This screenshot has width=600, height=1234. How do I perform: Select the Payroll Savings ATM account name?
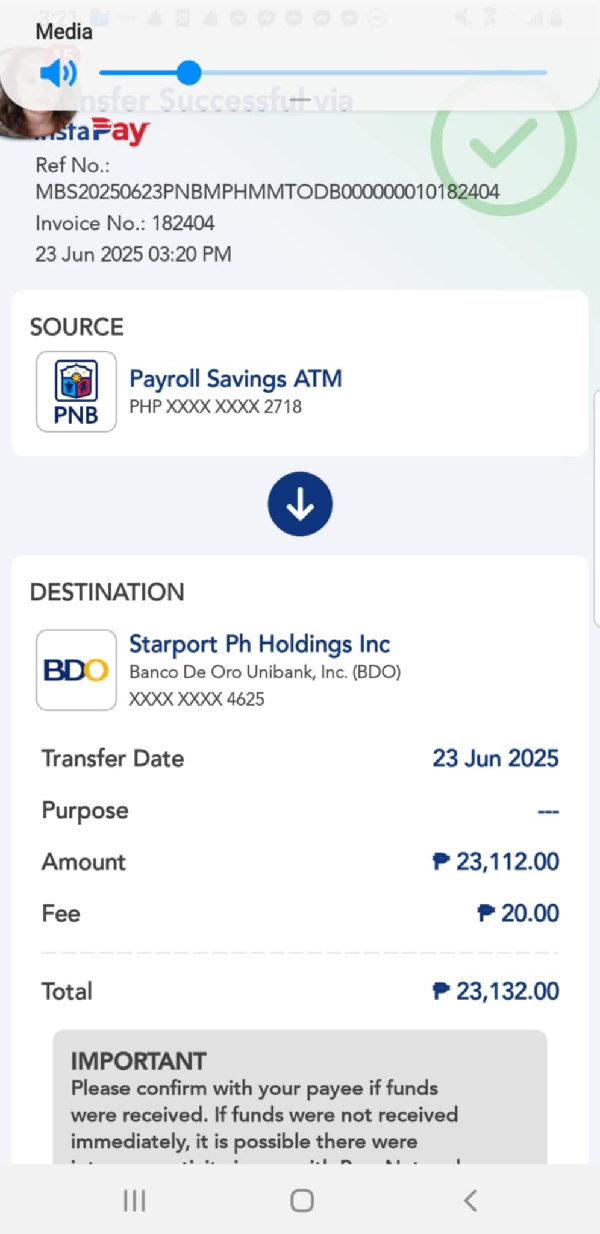tap(236, 379)
